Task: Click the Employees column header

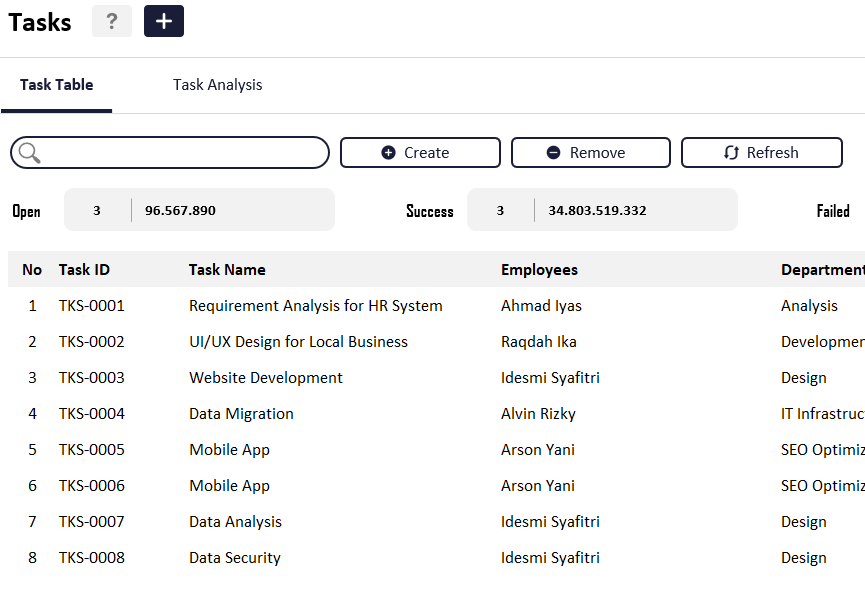Action: [x=539, y=269]
